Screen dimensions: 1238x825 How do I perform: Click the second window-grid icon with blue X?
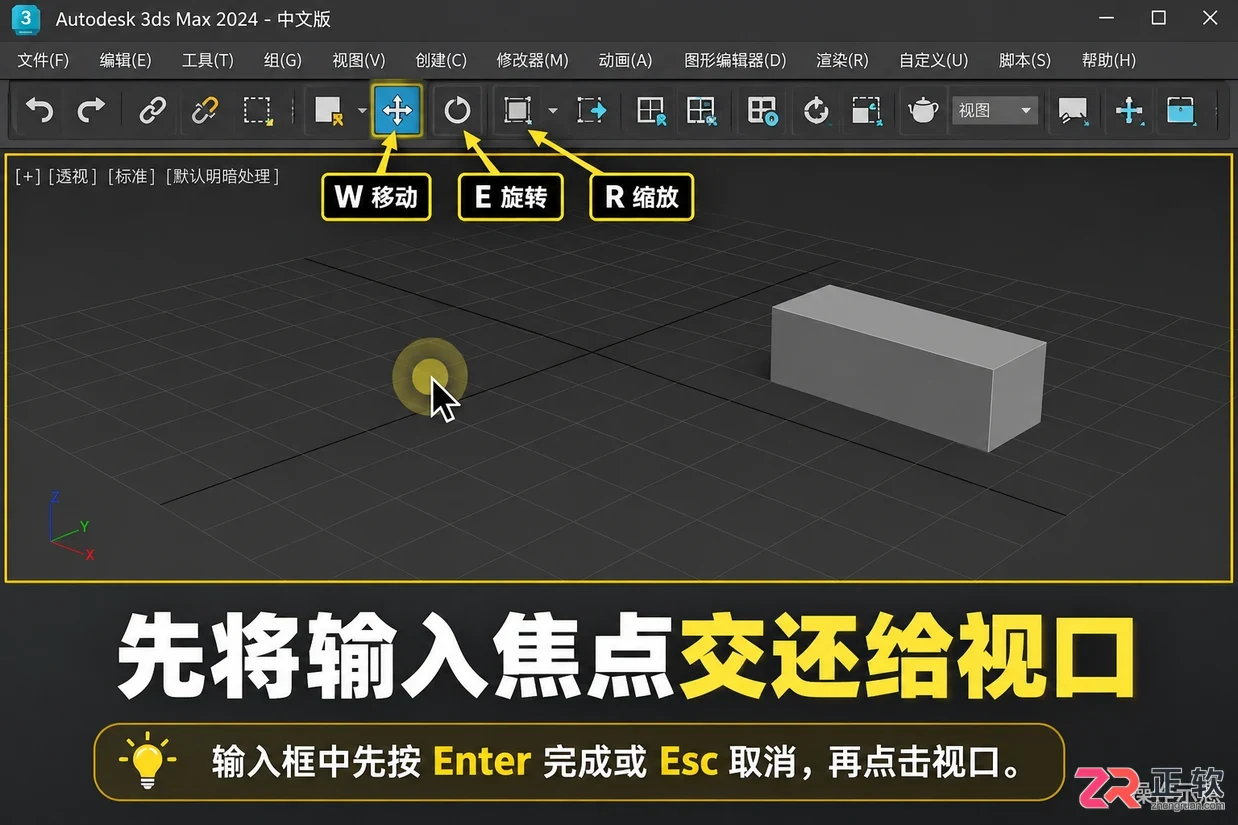702,110
